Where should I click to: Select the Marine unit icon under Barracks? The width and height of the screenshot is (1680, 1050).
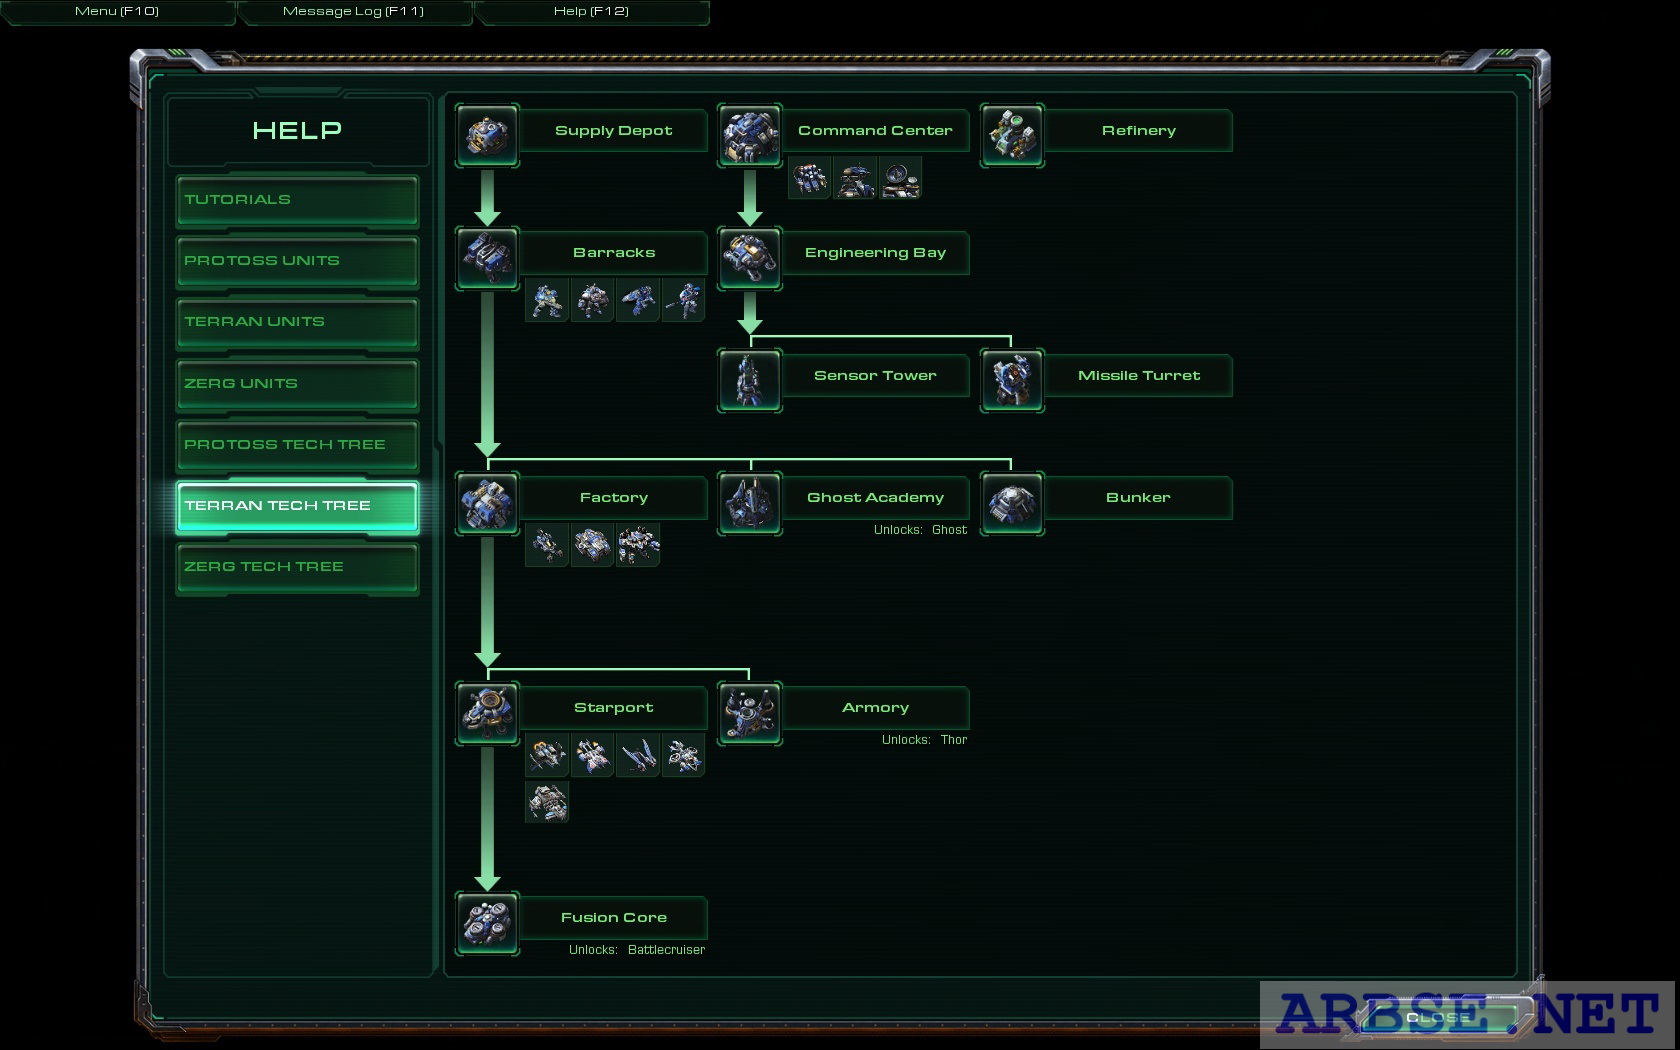(x=546, y=300)
